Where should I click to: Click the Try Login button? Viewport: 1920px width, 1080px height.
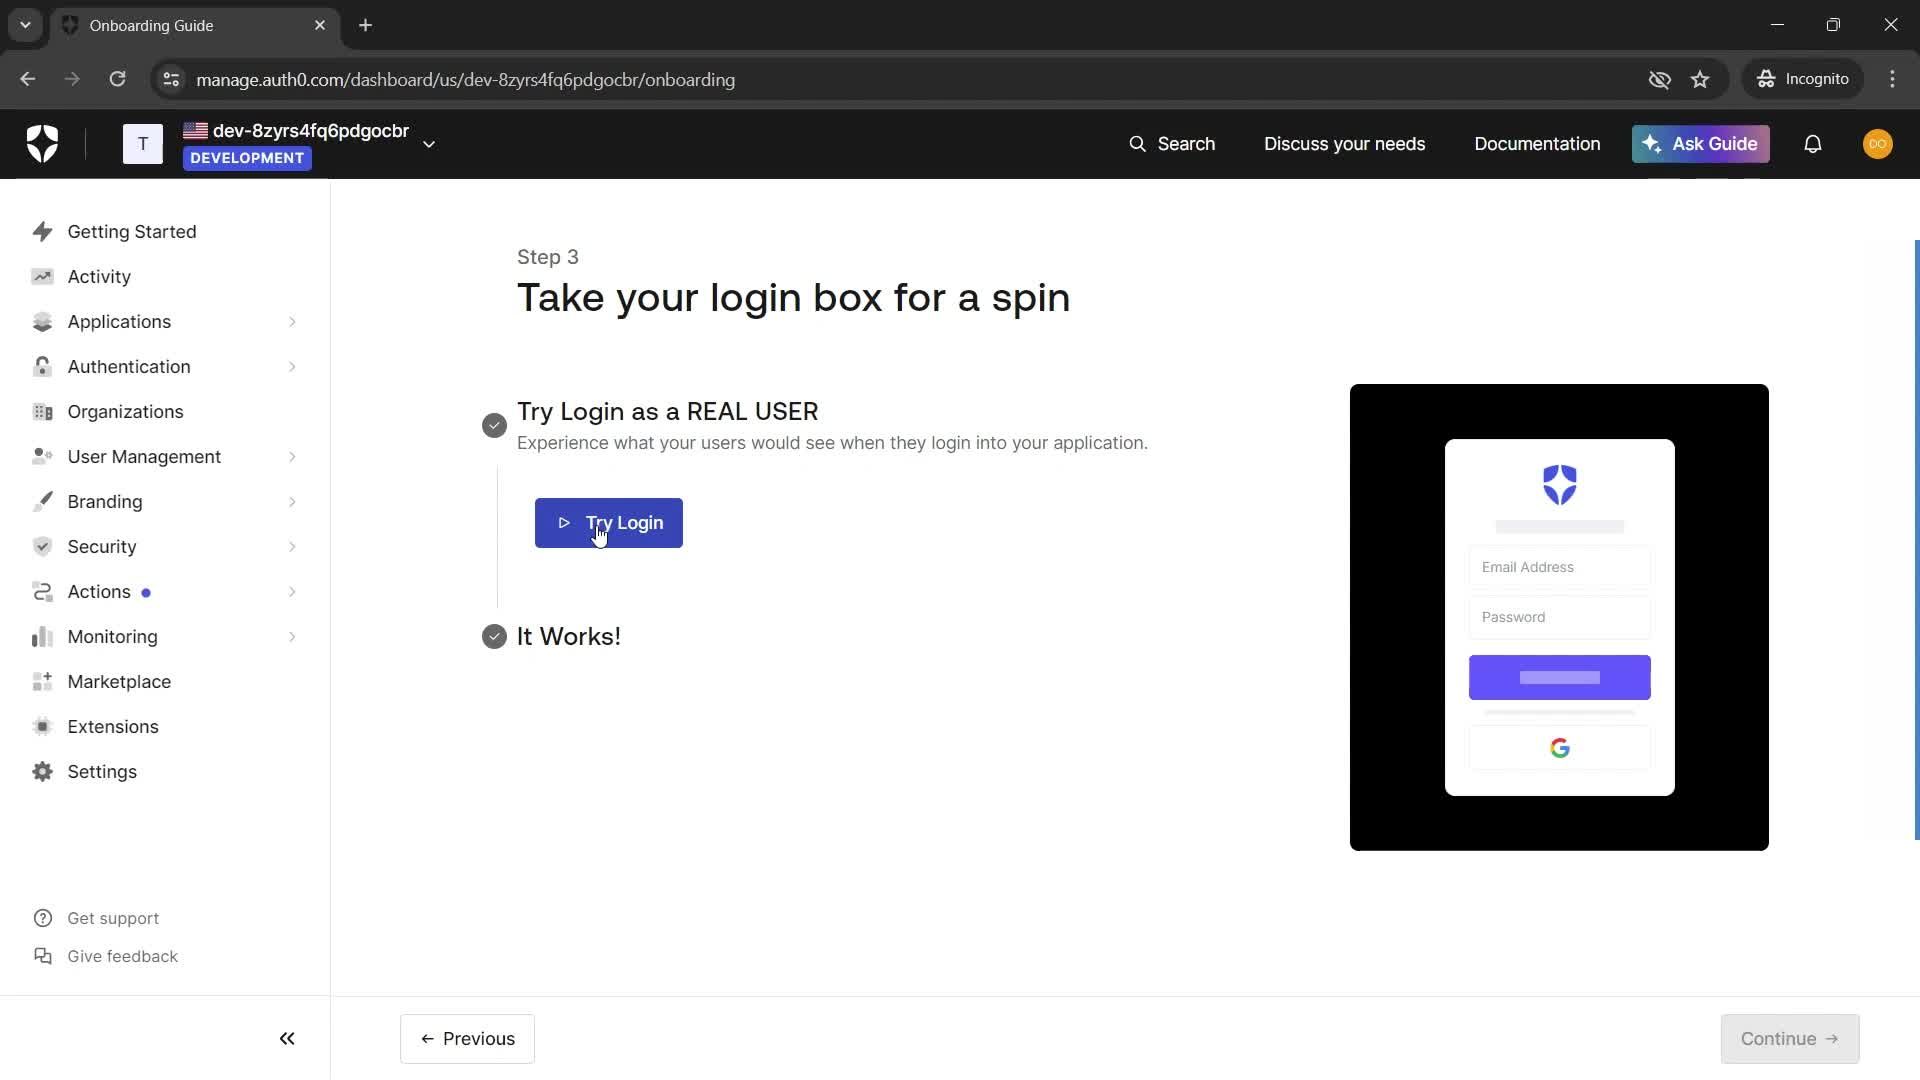(609, 523)
